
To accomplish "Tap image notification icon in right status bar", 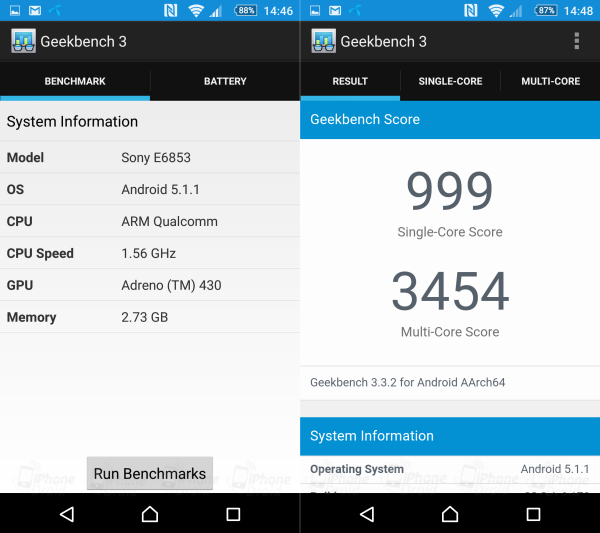I will coord(315,10).
